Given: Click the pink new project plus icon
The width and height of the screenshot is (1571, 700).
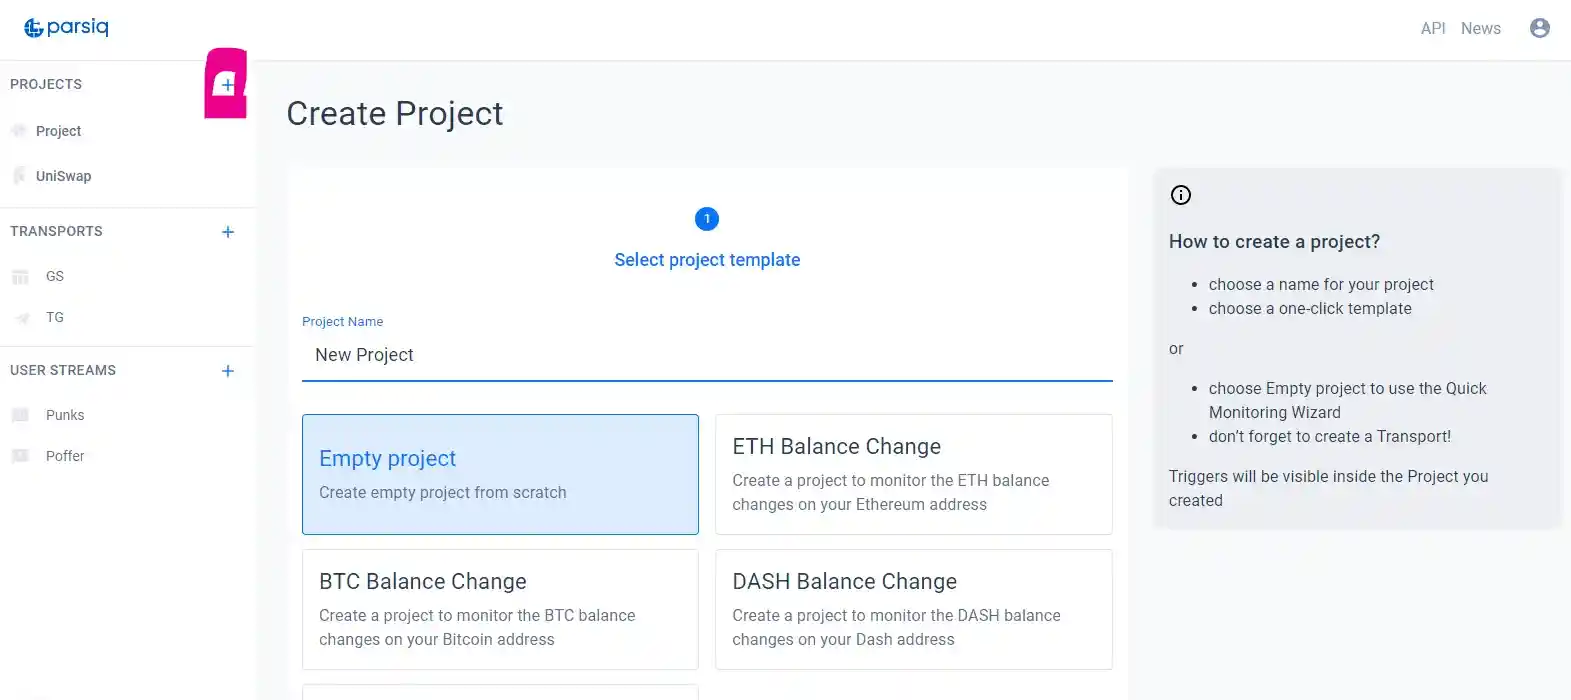Looking at the screenshot, I should [225, 85].
